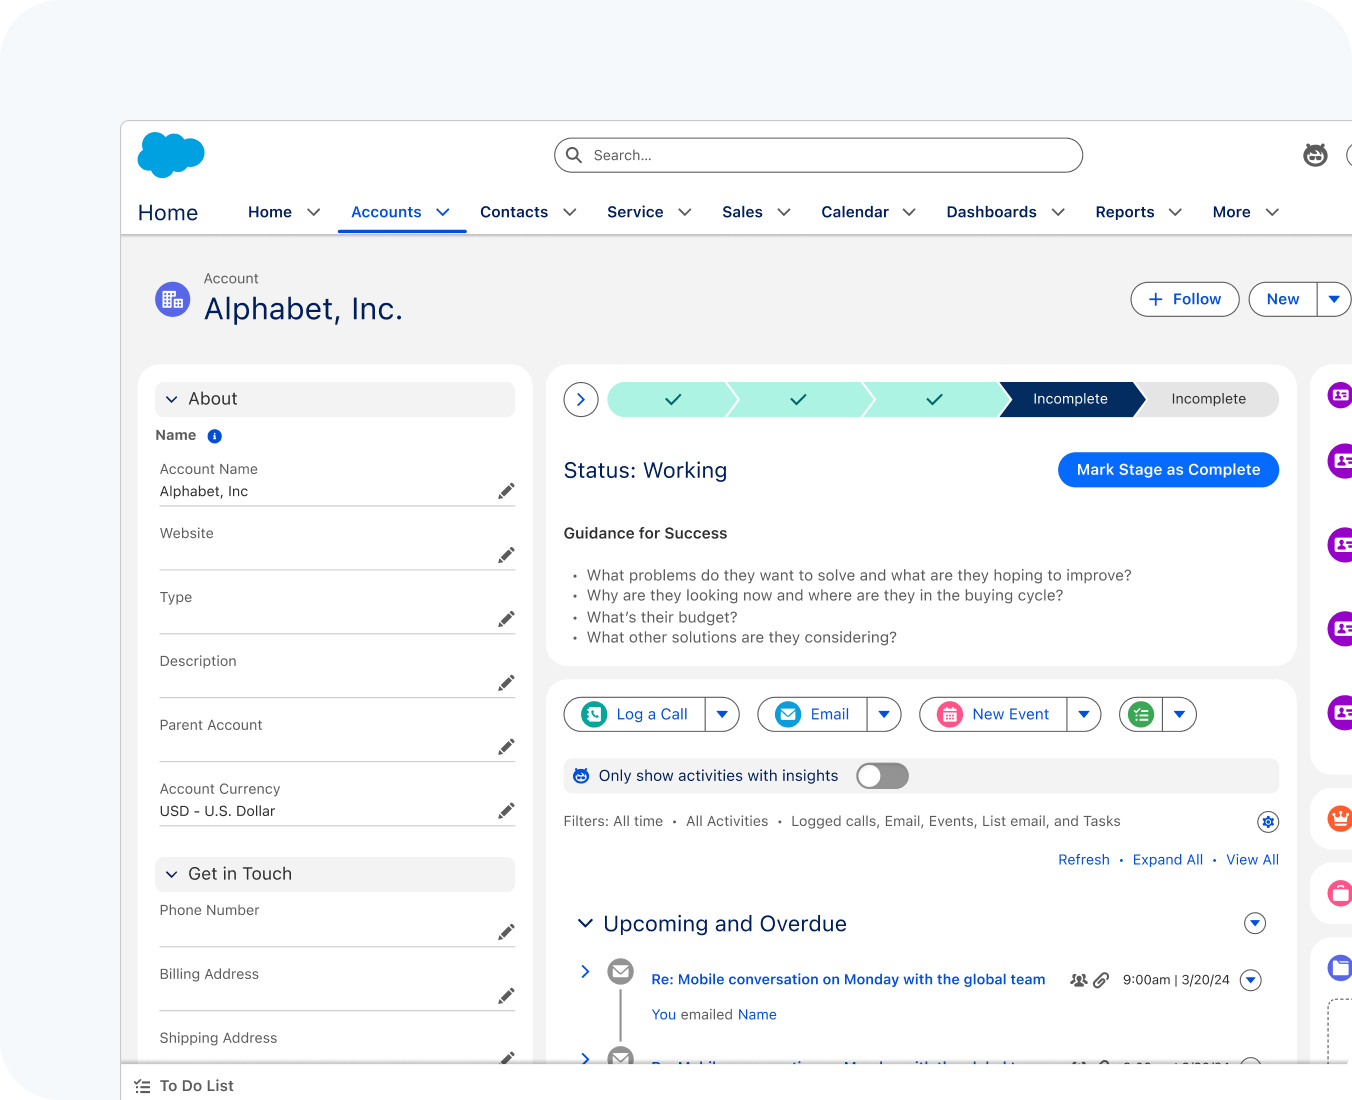The width and height of the screenshot is (1352, 1100).
Task: Click the pink briefcase icon in right sidebar
Action: click(1339, 892)
